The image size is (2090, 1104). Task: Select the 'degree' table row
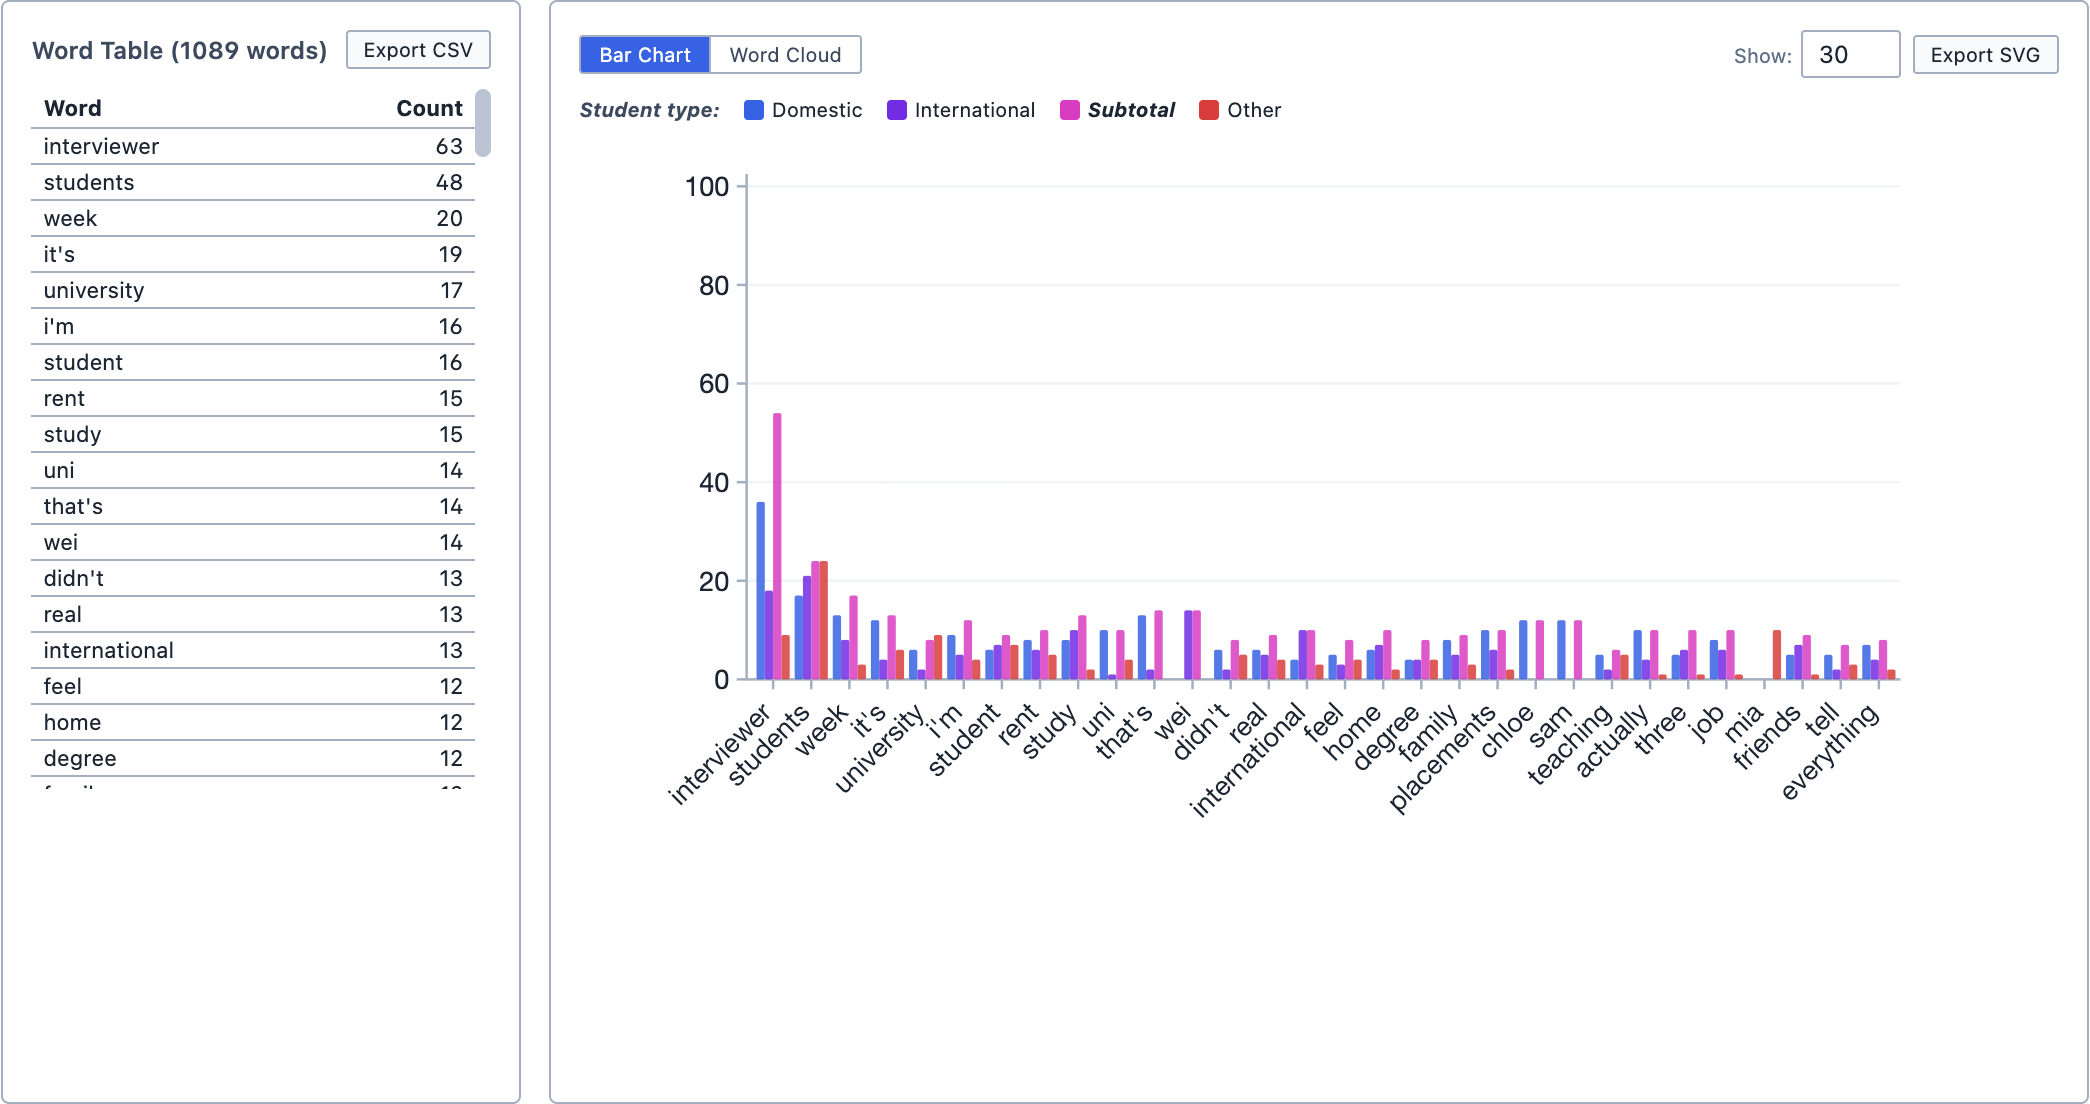pyautogui.click(x=253, y=758)
